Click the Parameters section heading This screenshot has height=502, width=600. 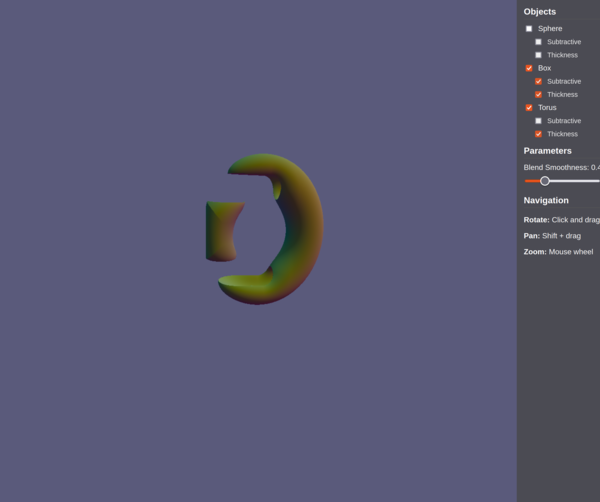pyautogui.click(x=548, y=151)
